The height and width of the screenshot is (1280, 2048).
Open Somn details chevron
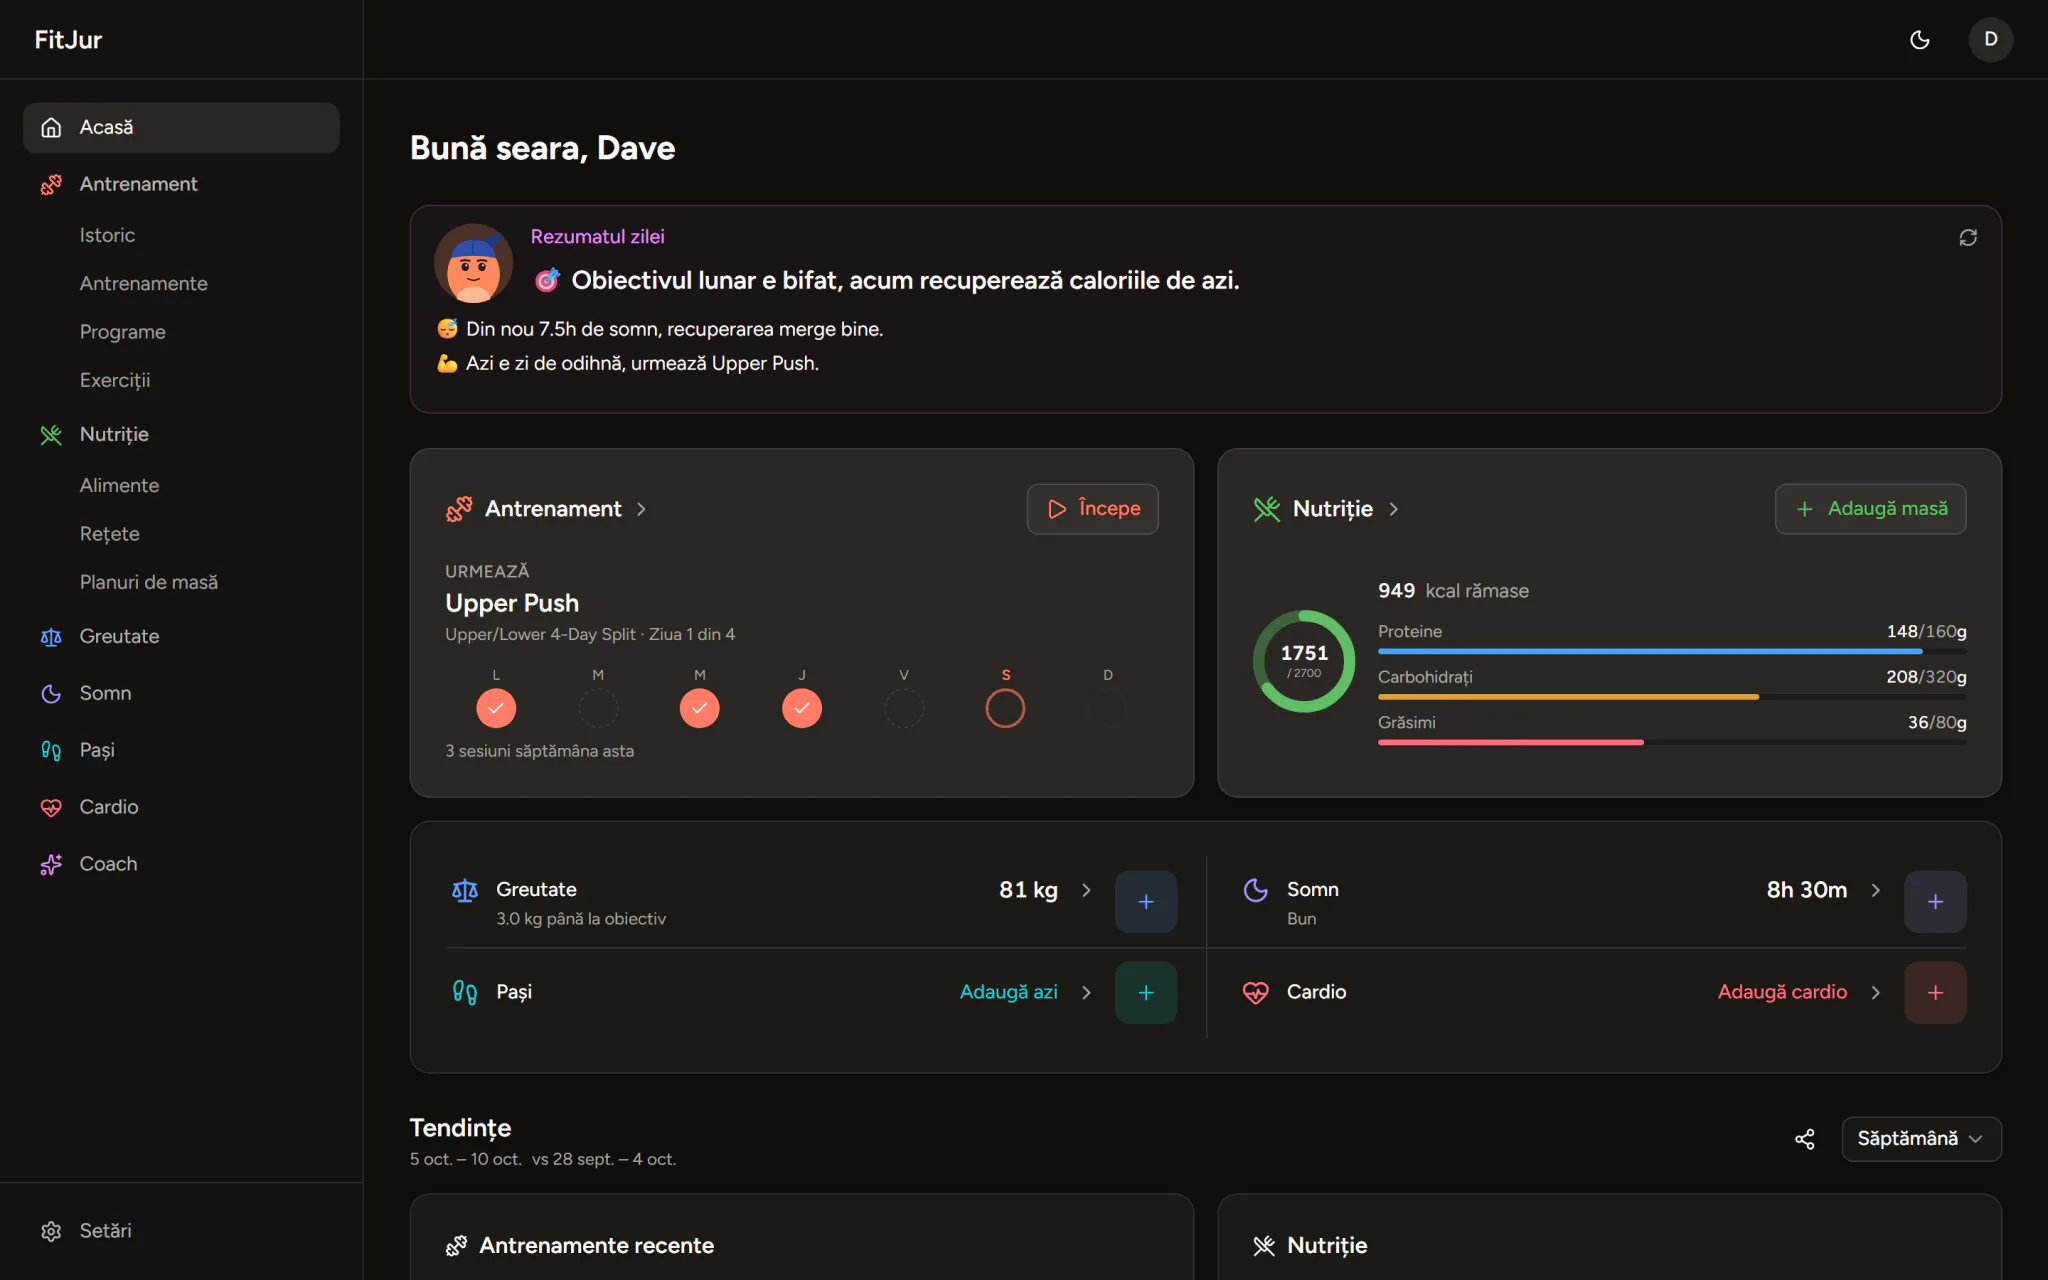[1875, 890]
